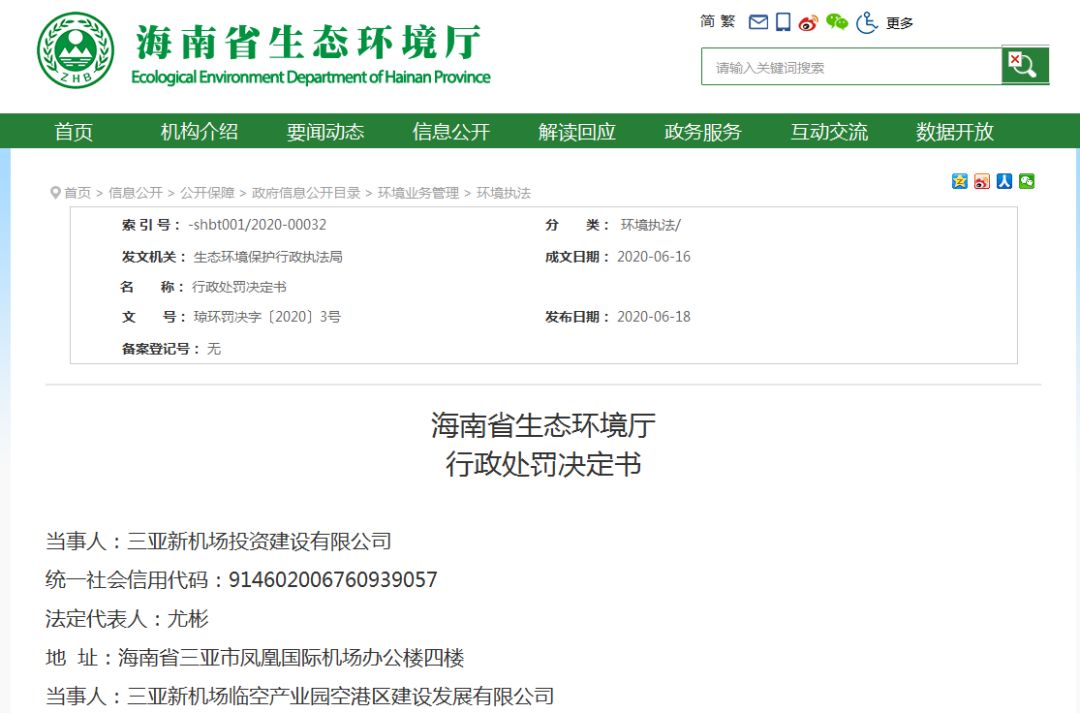
Task: Click the header Weibo icon beside the phone icon
Action: tap(808, 22)
